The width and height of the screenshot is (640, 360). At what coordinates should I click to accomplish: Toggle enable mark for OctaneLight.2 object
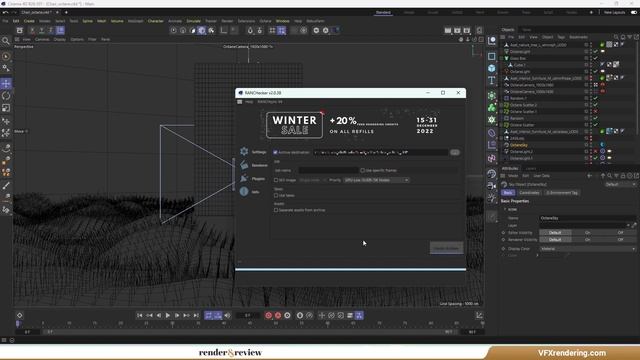(x=596, y=151)
